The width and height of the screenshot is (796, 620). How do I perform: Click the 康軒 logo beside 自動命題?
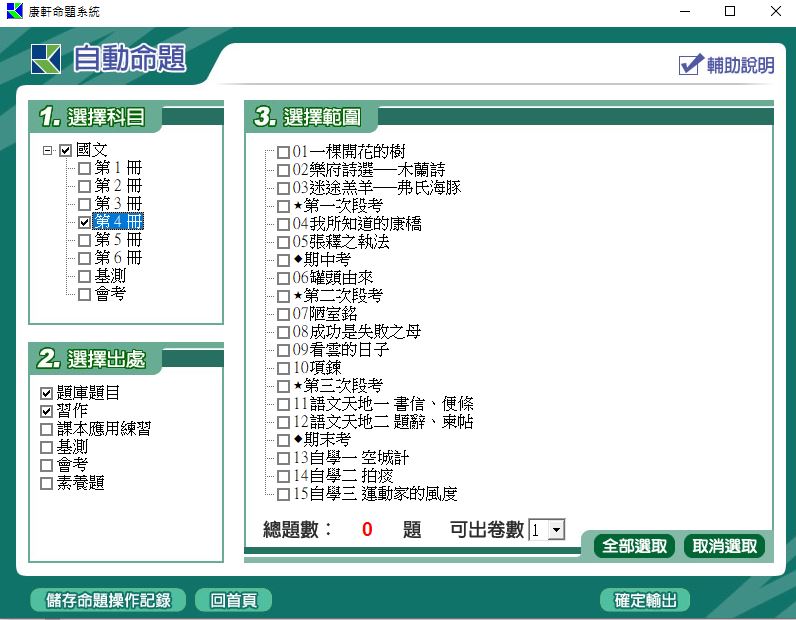pyautogui.click(x=46, y=60)
